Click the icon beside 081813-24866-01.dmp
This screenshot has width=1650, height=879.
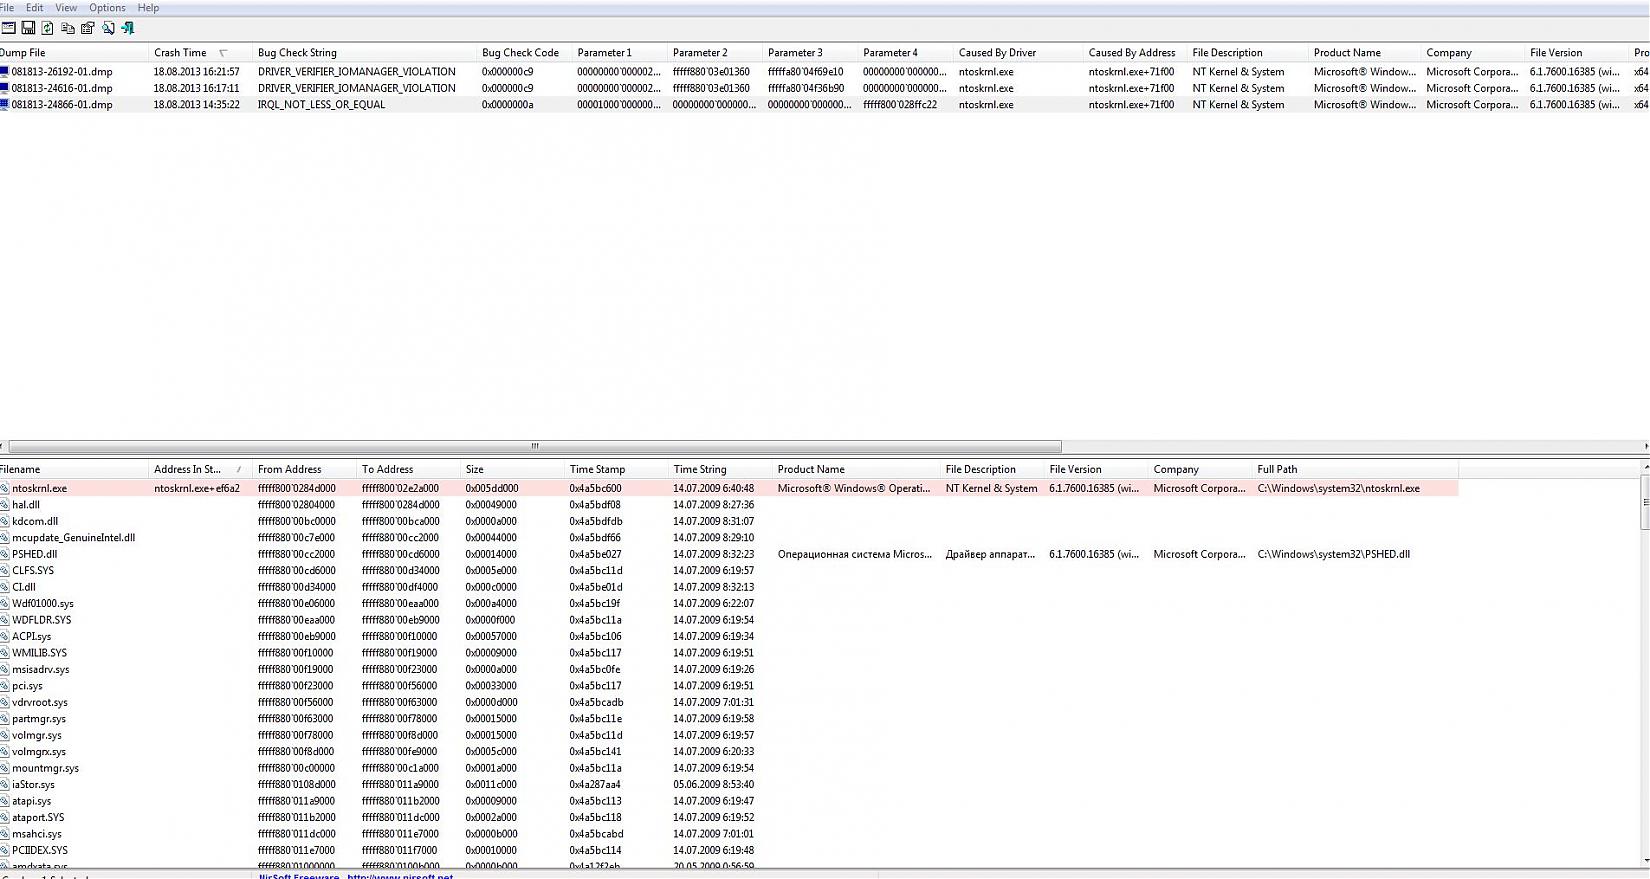4,104
